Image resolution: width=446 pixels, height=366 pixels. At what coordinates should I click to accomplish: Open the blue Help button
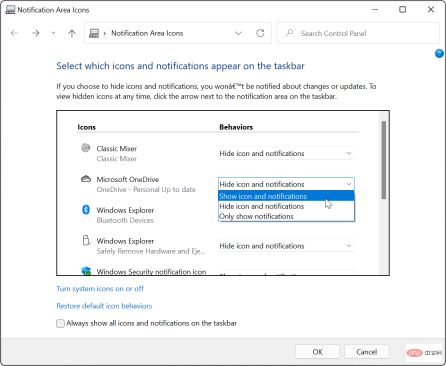click(x=439, y=53)
